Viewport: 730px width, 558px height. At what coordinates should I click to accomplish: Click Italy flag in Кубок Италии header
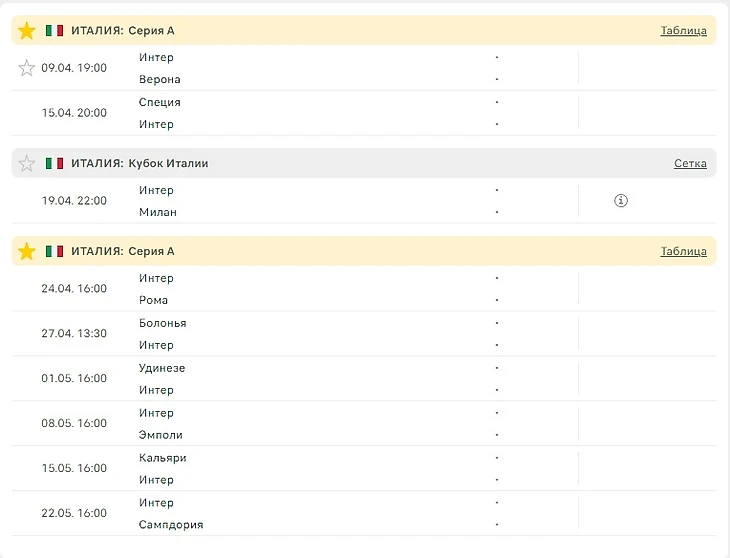coord(54,164)
